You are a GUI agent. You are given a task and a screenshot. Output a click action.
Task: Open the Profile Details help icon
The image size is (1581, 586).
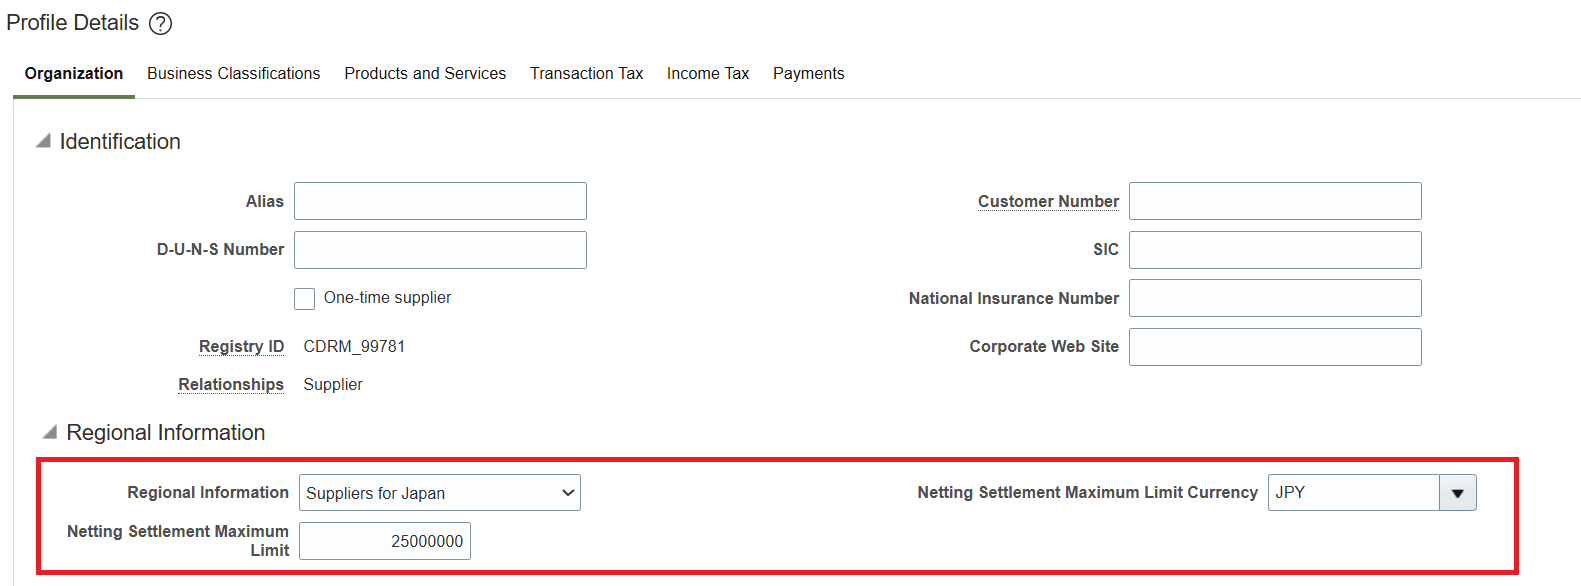coord(160,23)
